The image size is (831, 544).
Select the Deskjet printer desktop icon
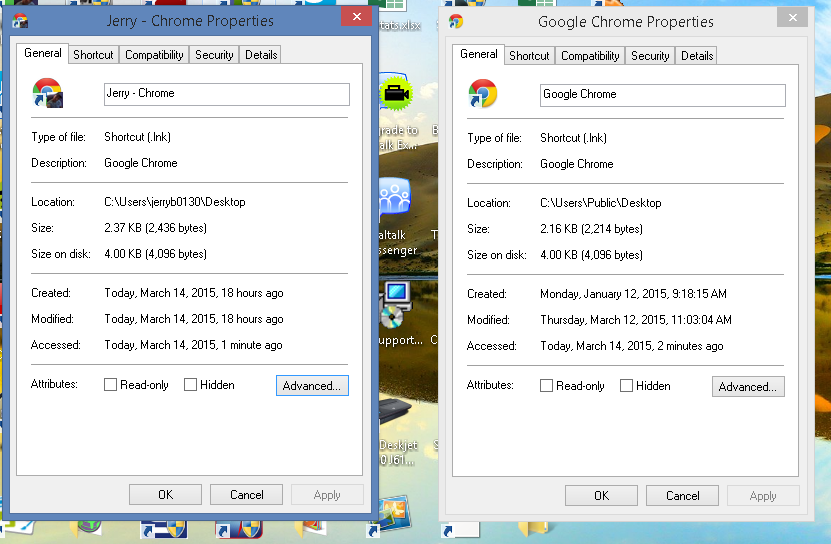395,411
